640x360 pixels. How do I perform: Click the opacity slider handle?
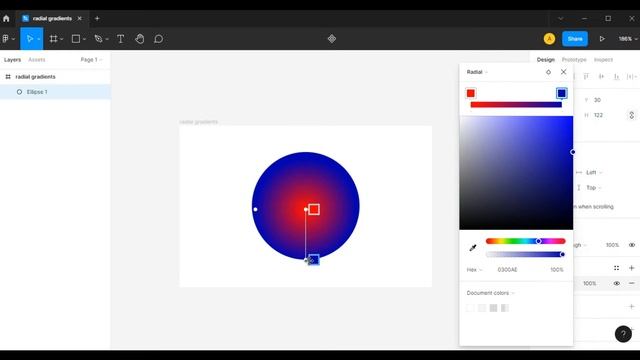pyautogui.click(x=562, y=254)
